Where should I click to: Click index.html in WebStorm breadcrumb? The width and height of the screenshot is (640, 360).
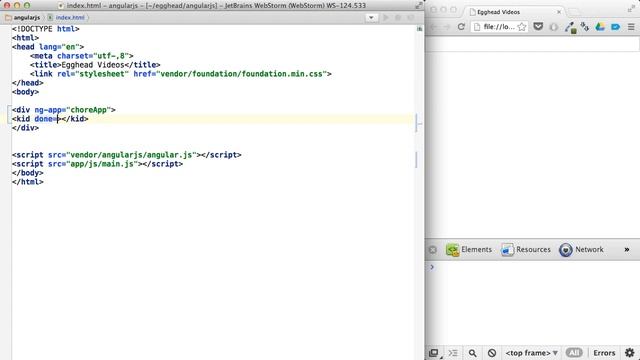67,18
